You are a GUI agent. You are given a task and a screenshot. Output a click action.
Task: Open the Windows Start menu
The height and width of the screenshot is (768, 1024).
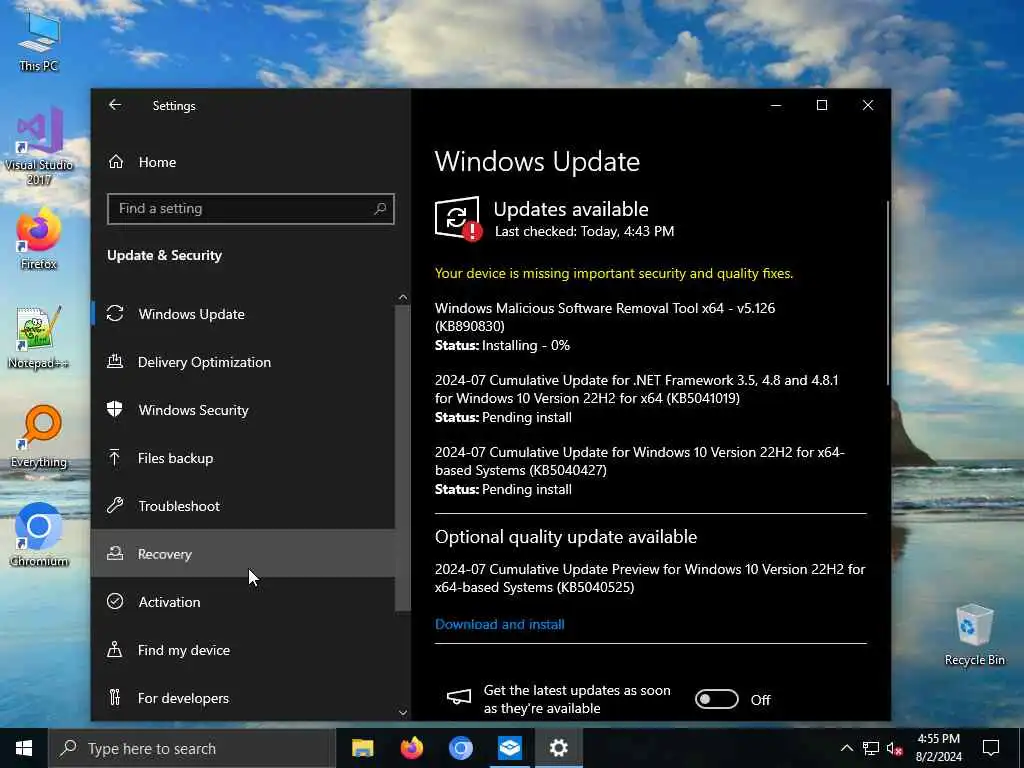click(24, 748)
